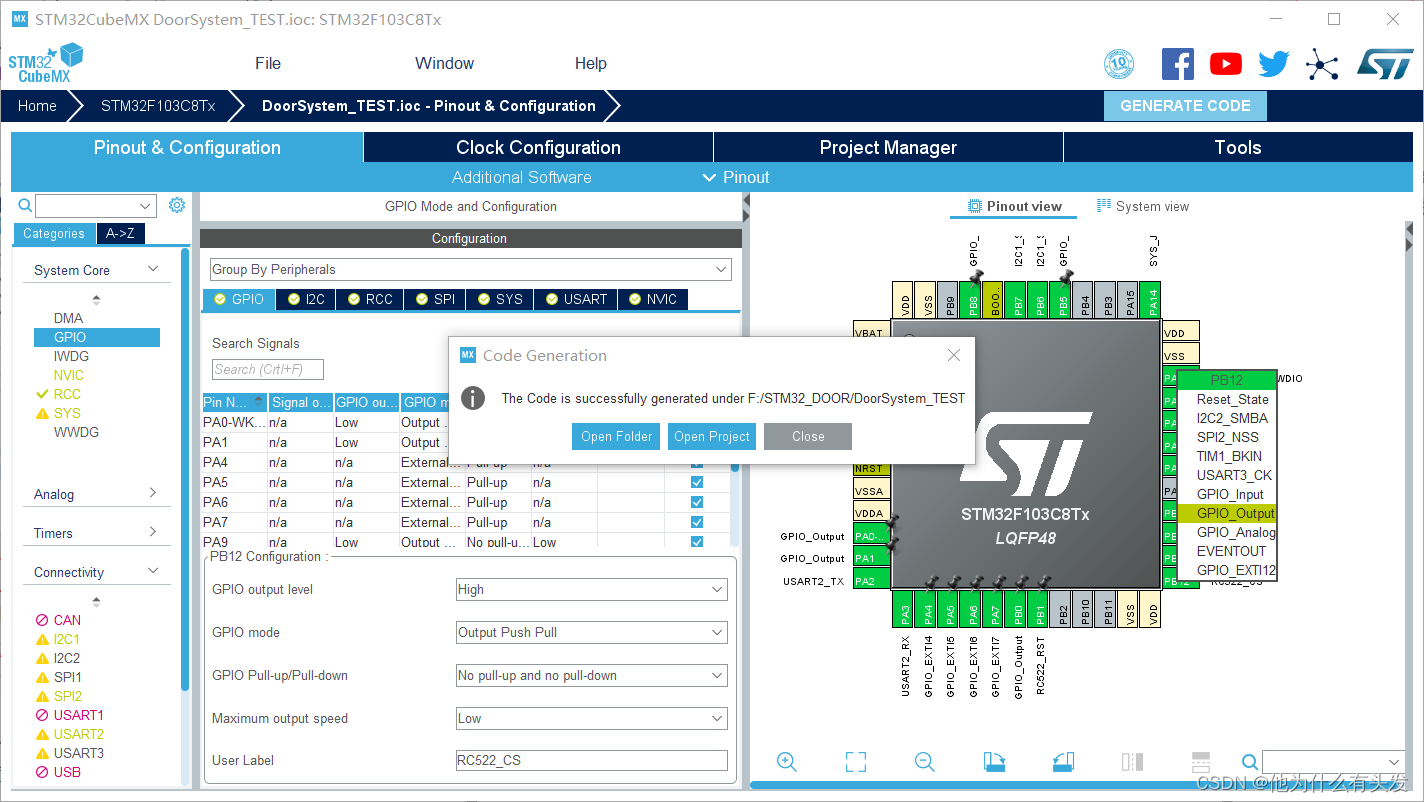Viewport: 1424px width, 802px height.
Task: Select NVIC under System Core
Action: (69, 375)
